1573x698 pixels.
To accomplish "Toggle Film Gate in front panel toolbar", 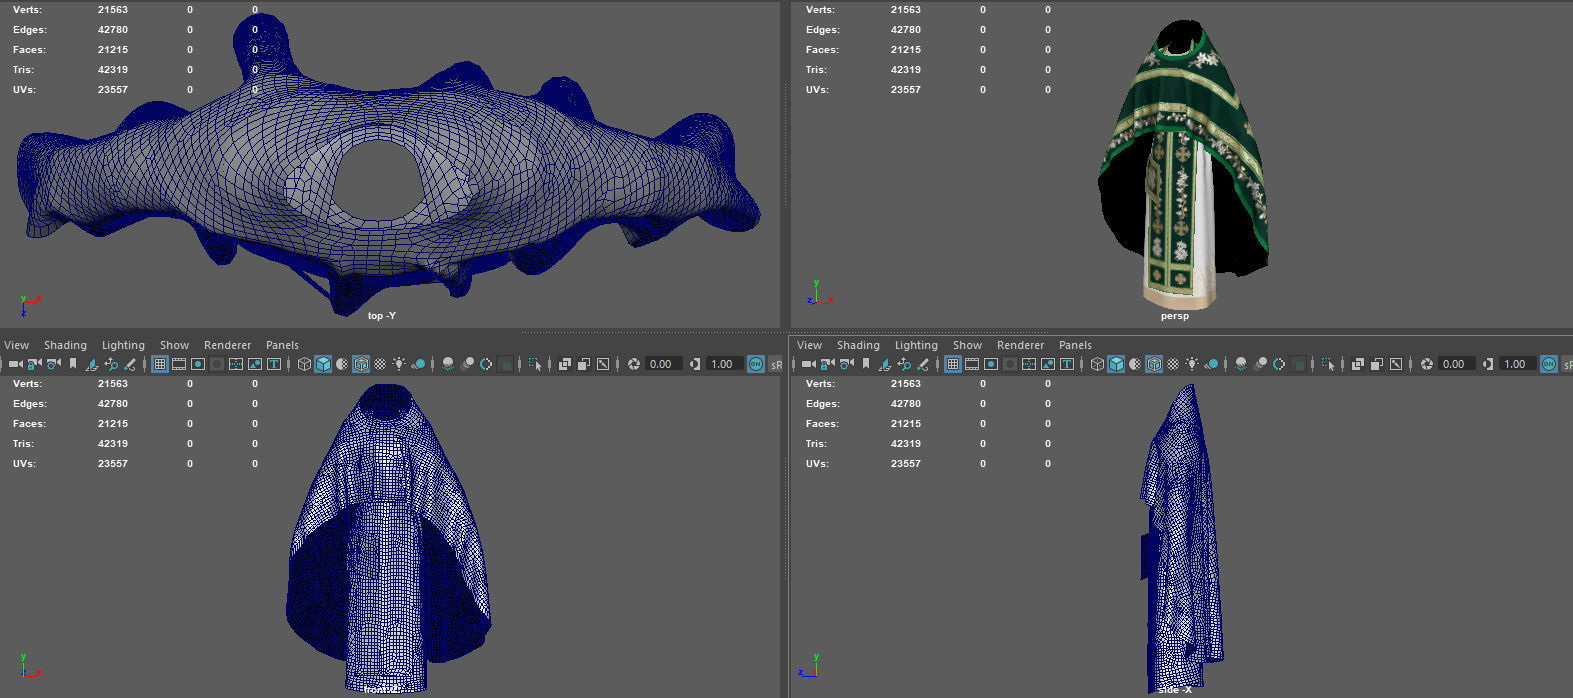I will pos(179,364).
